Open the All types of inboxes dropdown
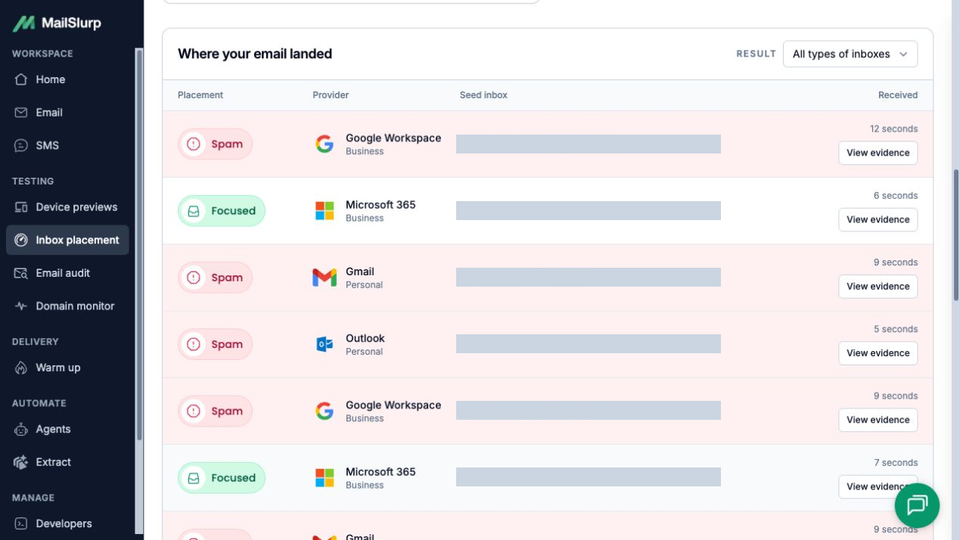960x540 pixels. pyautogui.click(x=850, y=54)
